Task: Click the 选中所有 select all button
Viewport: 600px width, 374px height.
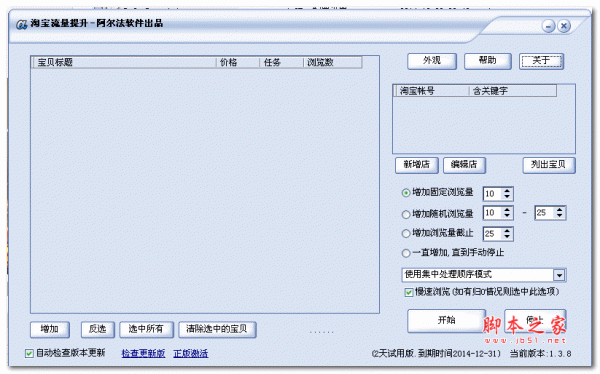Action: [146, 329]
